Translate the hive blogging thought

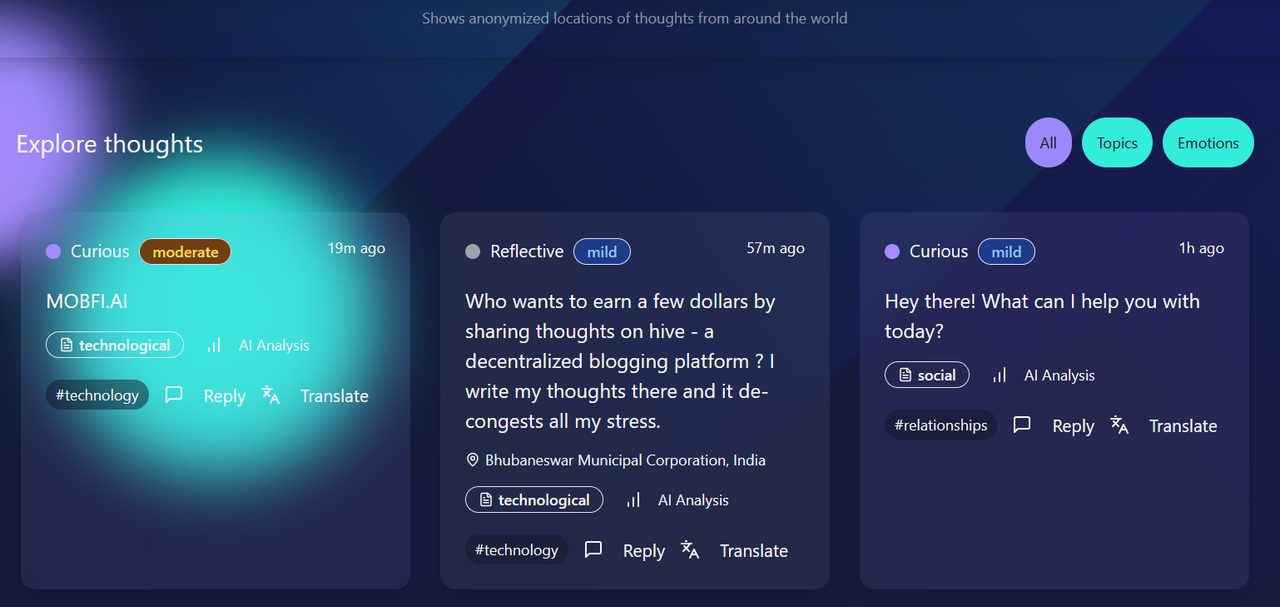(x=754, y=551)
